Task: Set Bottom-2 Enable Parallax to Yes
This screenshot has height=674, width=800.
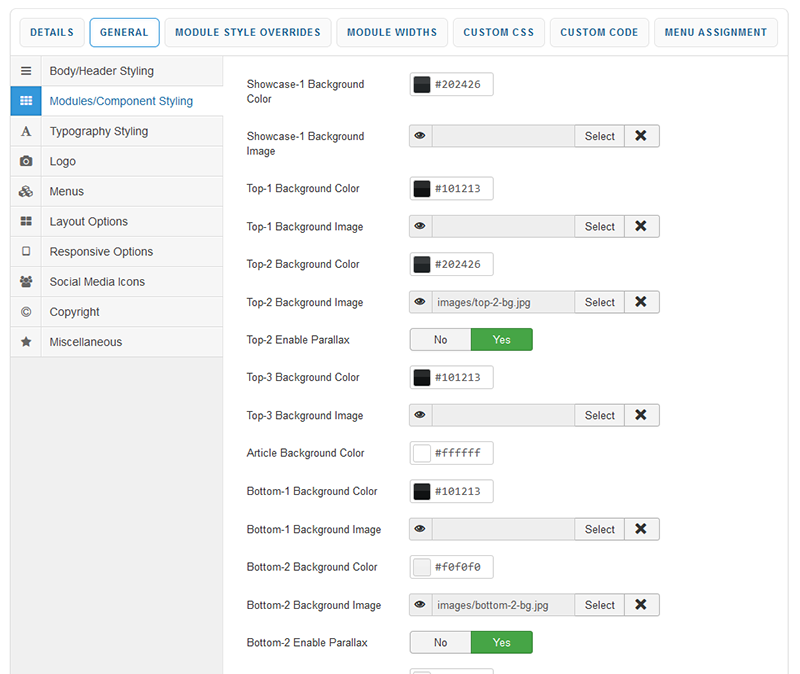Action: (501, 642)
